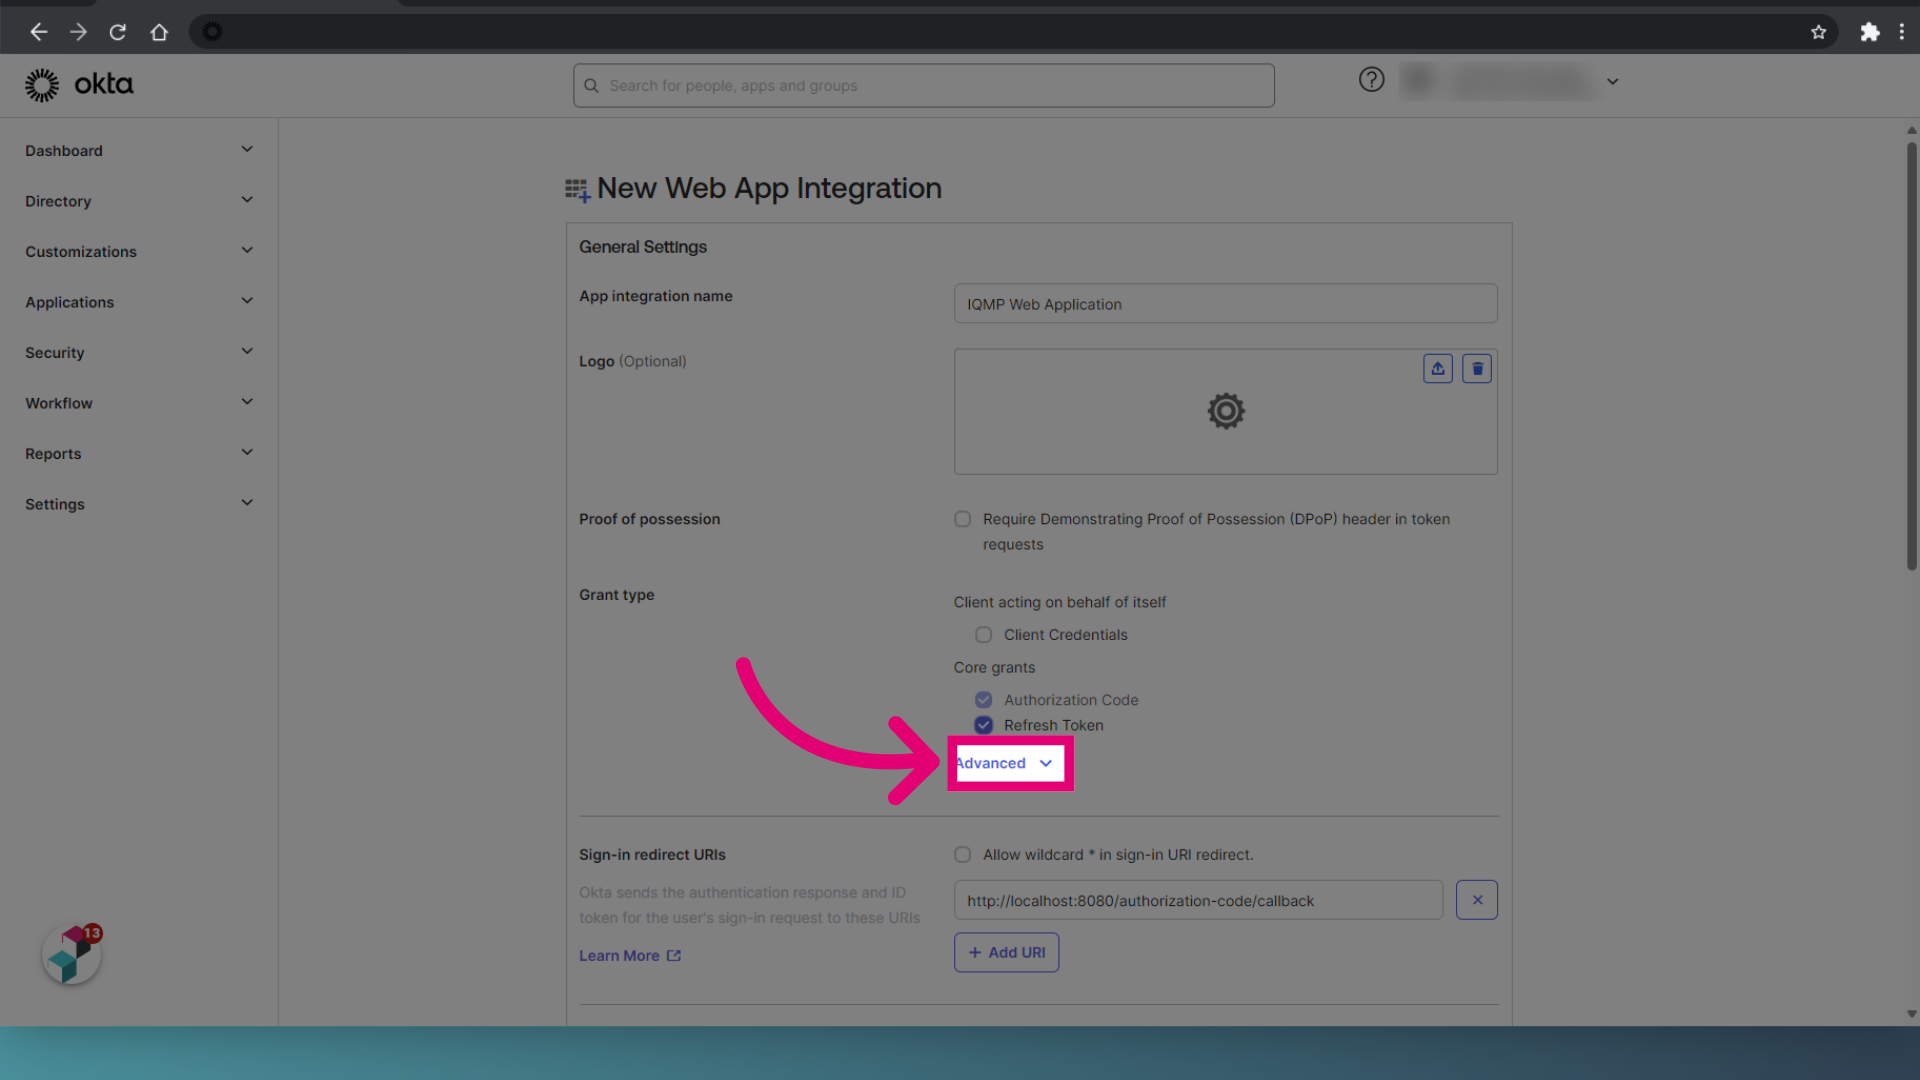Enable Require DPoP header checkbox
The image size is (1920, 1080).
tap(962, 519)
